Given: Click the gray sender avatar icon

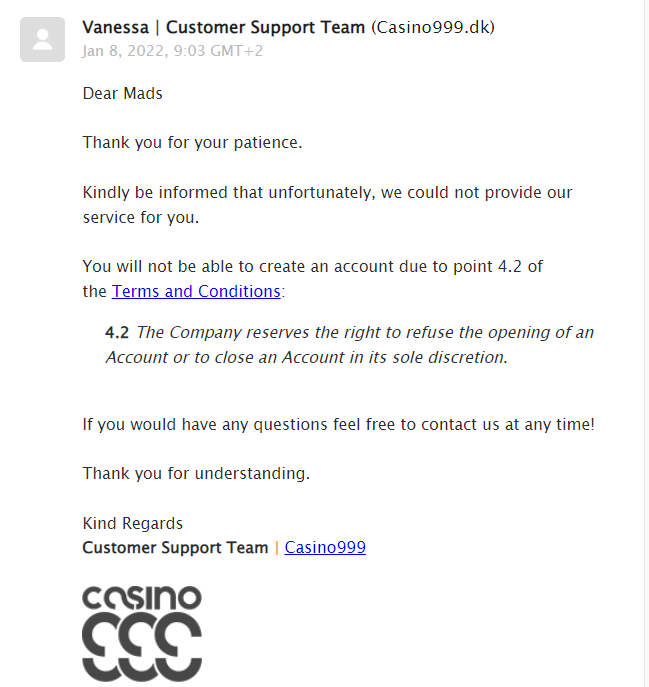Looking at the screenshot, I should [x=43, y=39].
